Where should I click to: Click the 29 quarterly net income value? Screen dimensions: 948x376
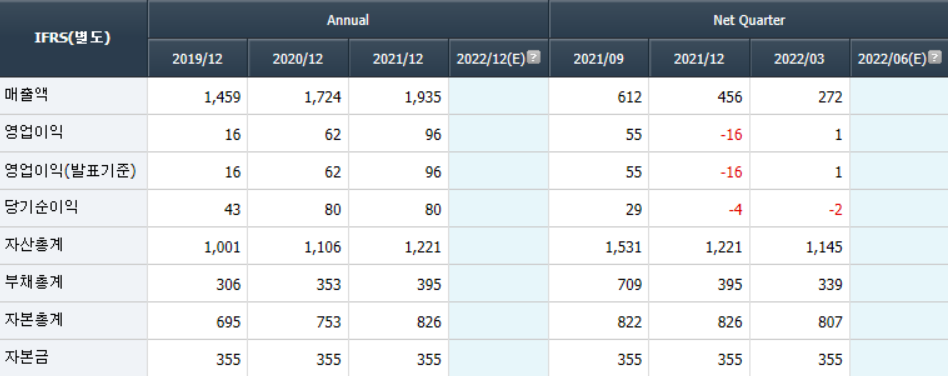click(x=634, y=209)
